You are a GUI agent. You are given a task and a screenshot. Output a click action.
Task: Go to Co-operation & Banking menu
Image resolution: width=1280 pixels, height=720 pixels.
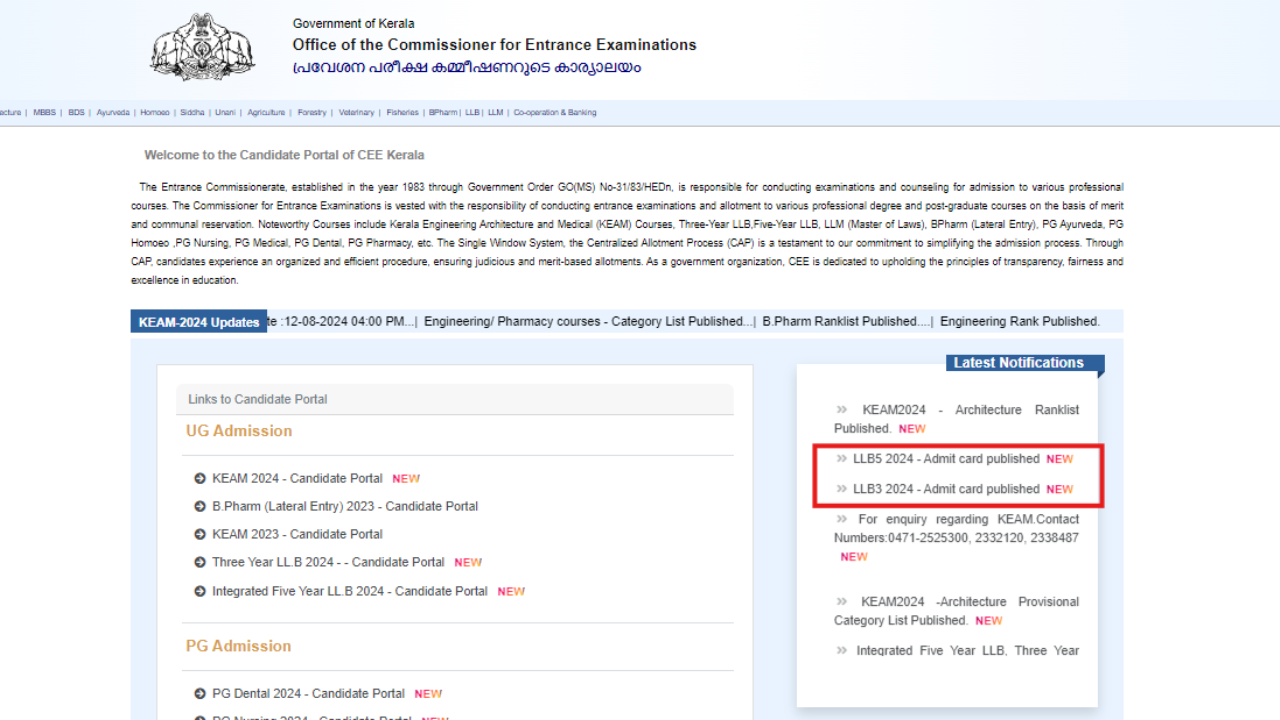(x=555, y=113)
